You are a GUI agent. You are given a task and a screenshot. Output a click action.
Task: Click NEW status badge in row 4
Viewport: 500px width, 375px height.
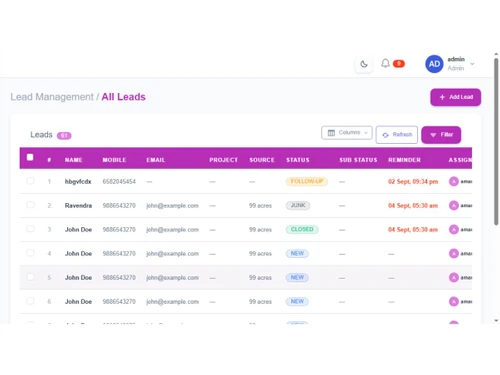coord(297,253)
